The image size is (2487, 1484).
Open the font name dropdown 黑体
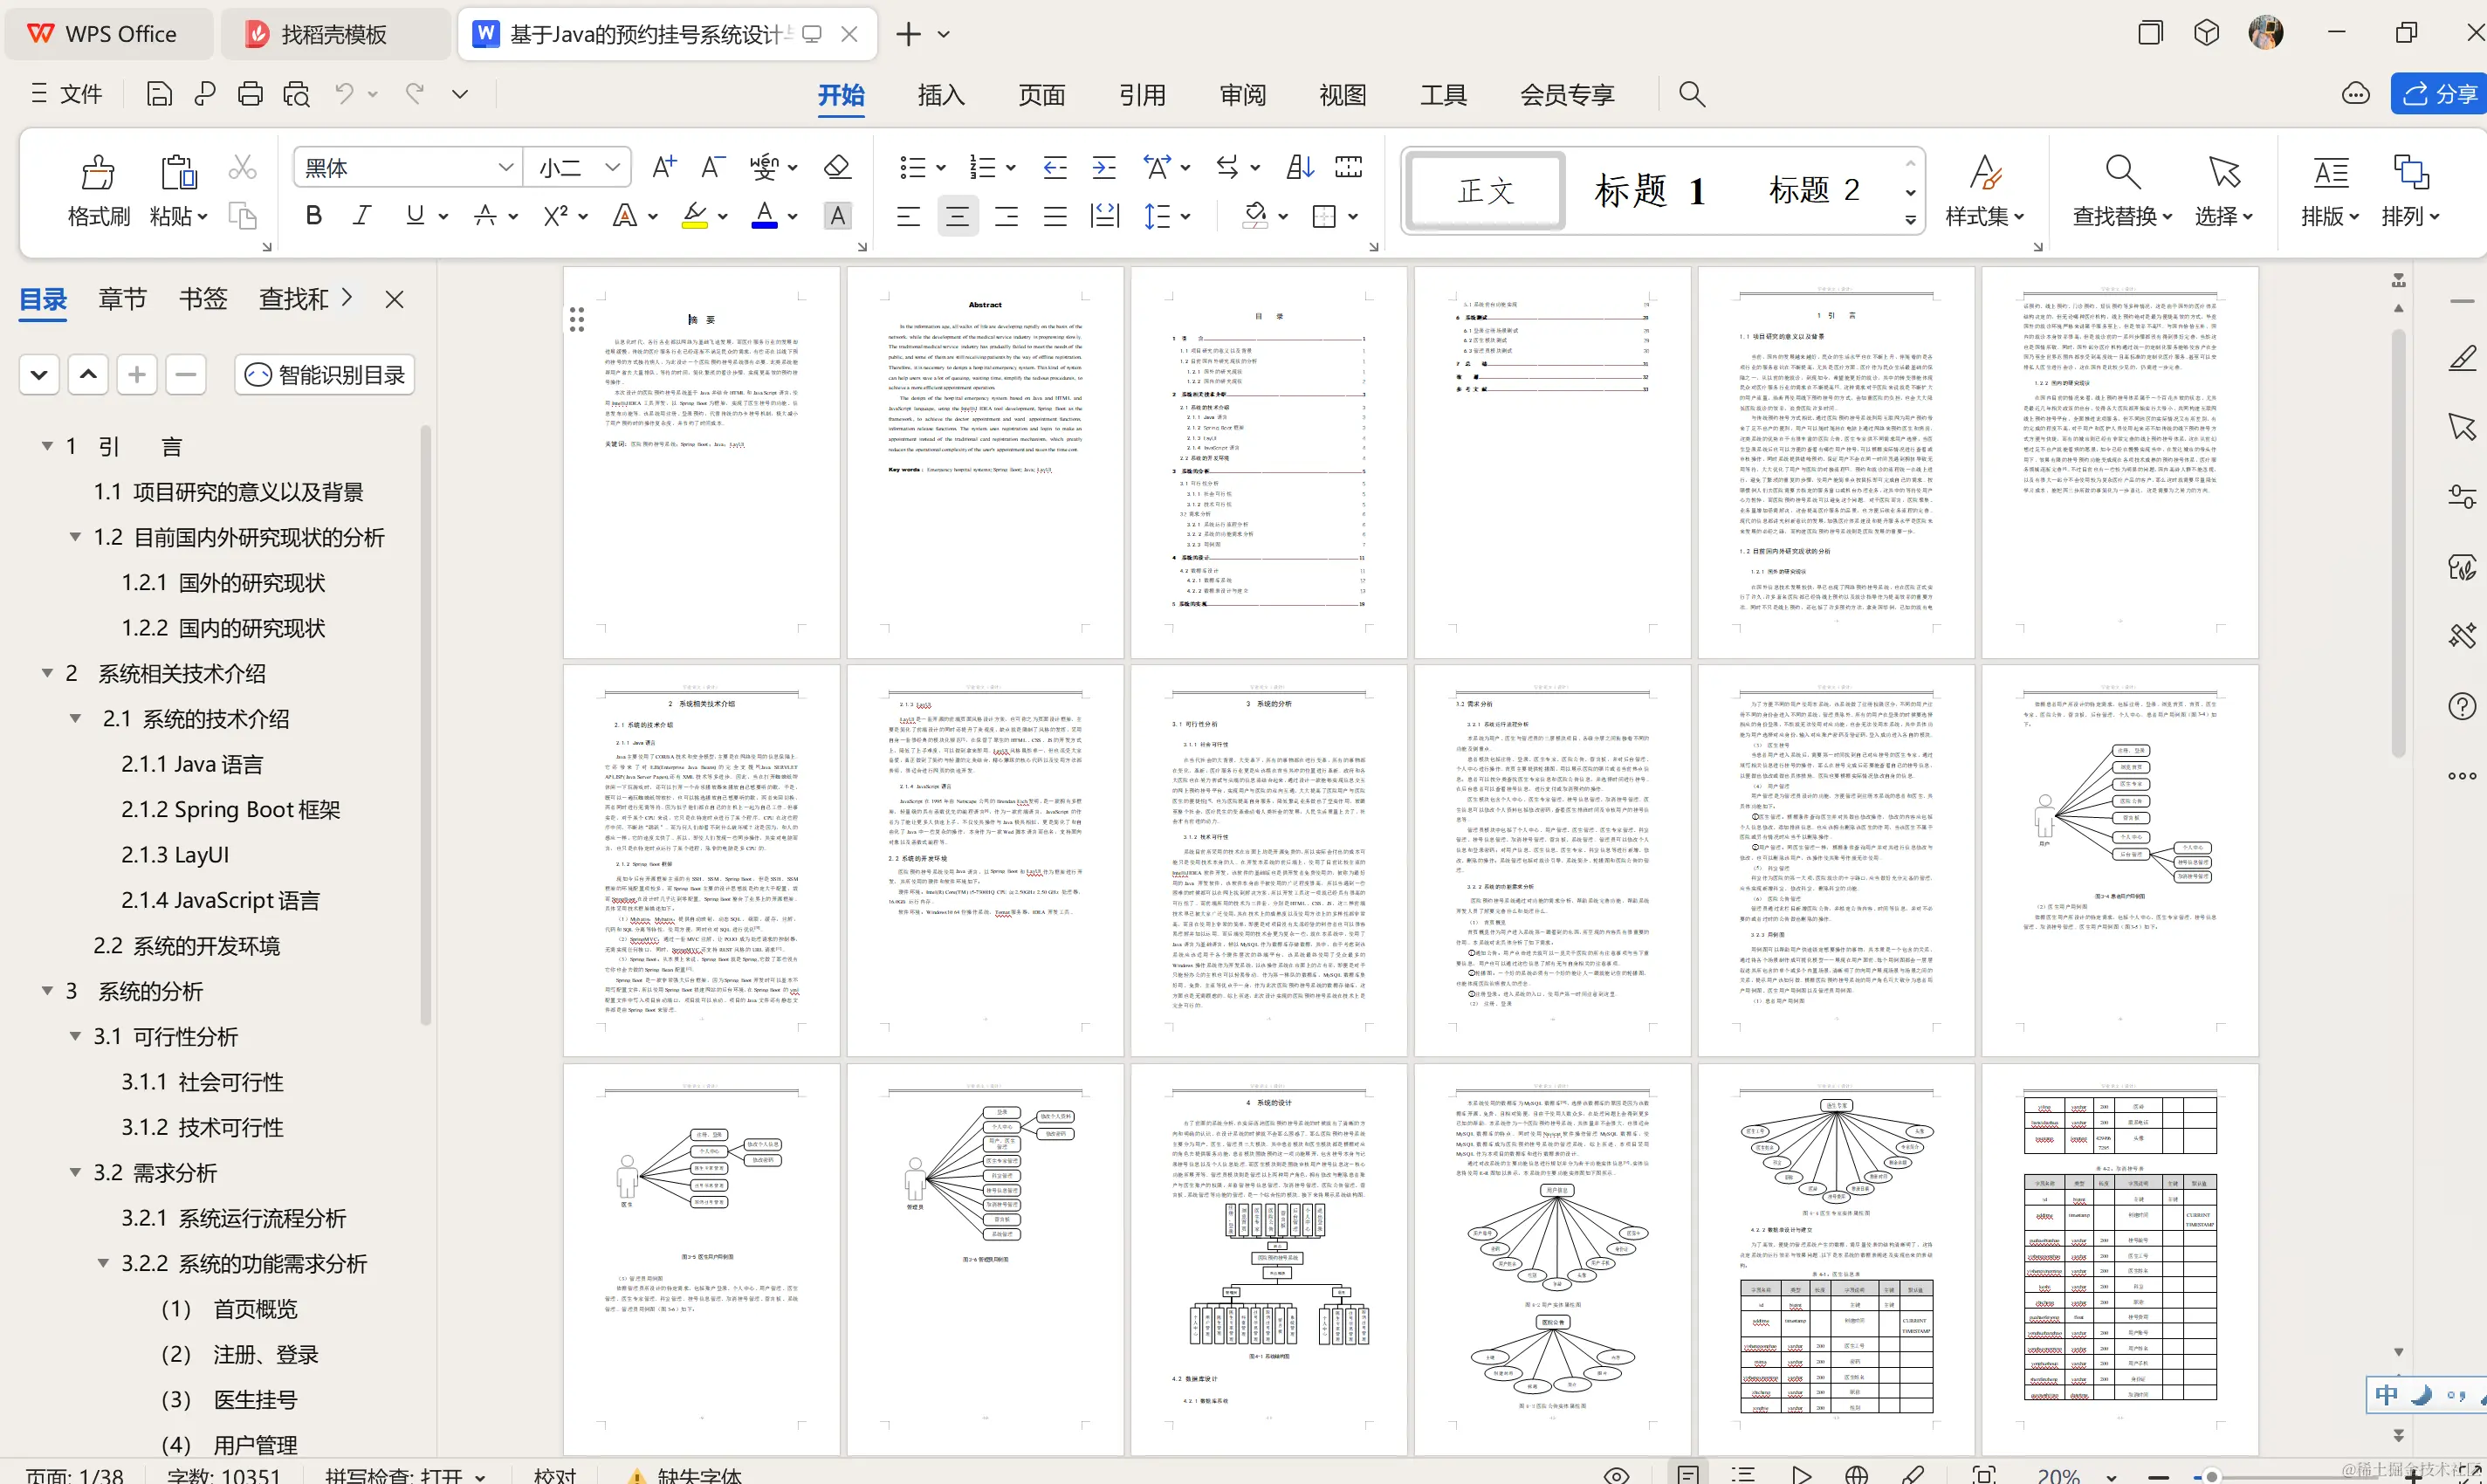[x=506, y=168]
